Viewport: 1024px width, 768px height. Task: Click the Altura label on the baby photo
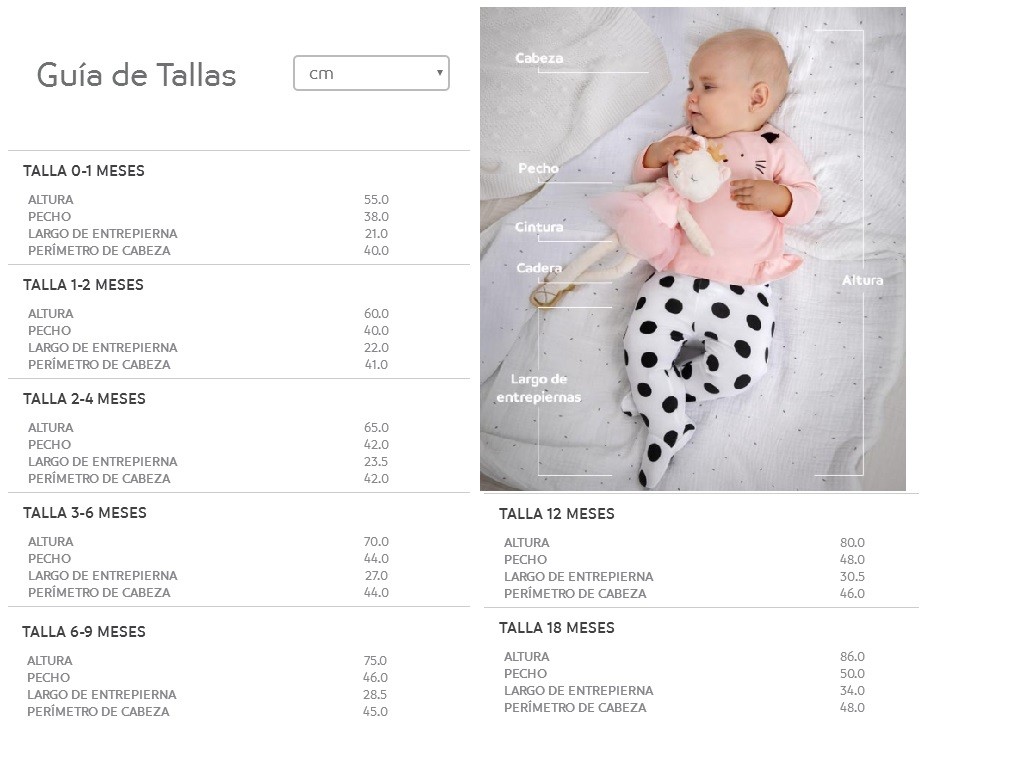pos(862,281)
